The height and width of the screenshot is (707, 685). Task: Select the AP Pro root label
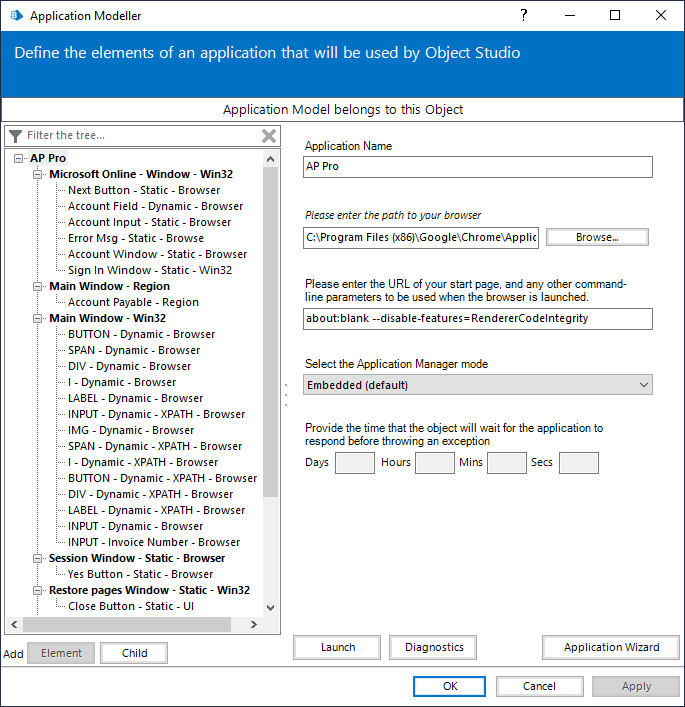48,158
